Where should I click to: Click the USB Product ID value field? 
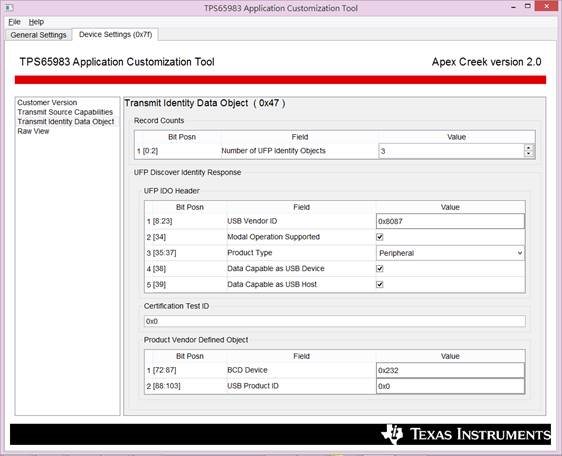450,386
